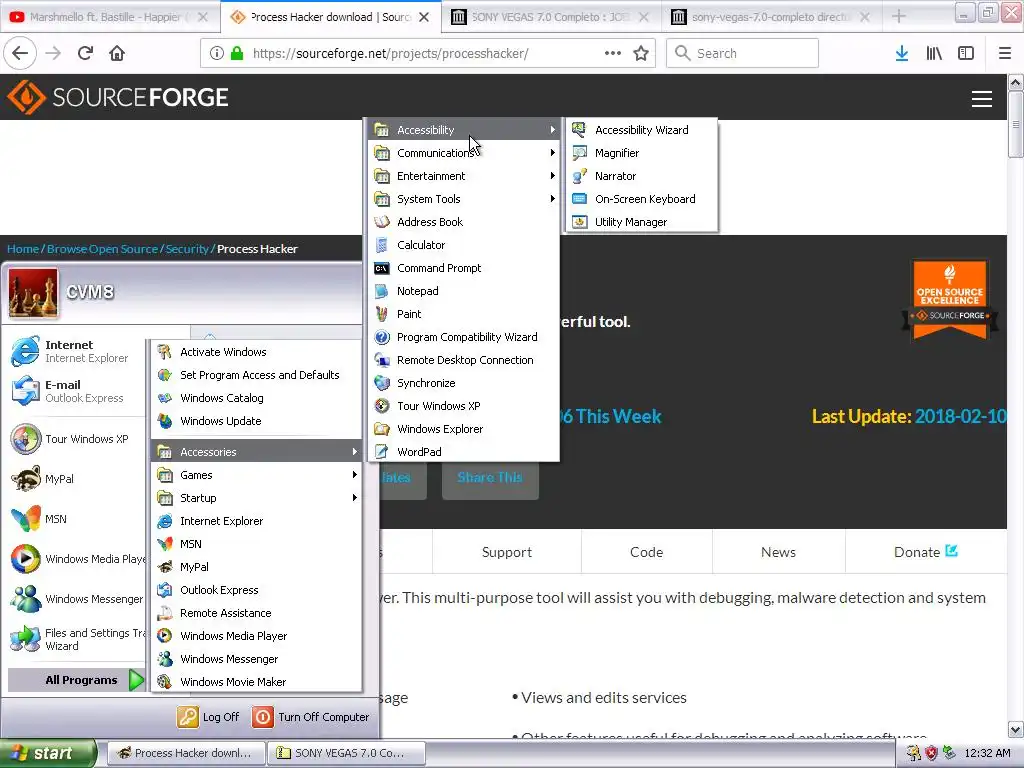Switch to sony-vegas-7.0-completo directory tab
Screen dimensions: 1024x768
coord(771,17)
